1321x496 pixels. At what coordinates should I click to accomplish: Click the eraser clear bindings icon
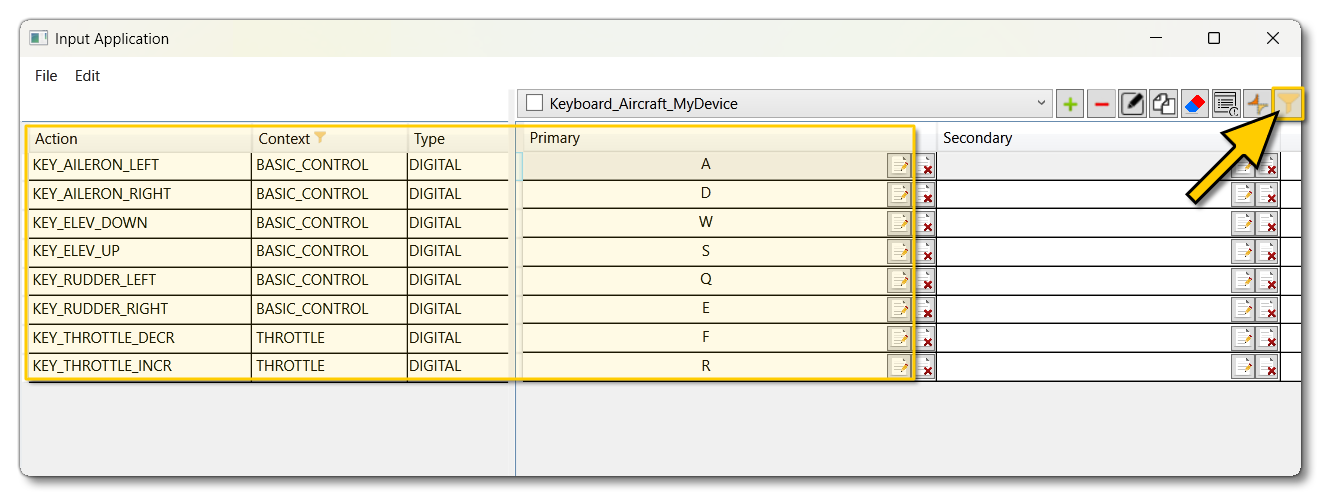1194,103
